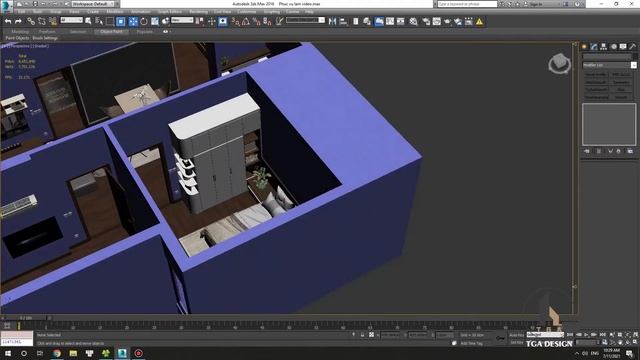
Task: Click the Sign In button
Action: click(x=536, y=4)
